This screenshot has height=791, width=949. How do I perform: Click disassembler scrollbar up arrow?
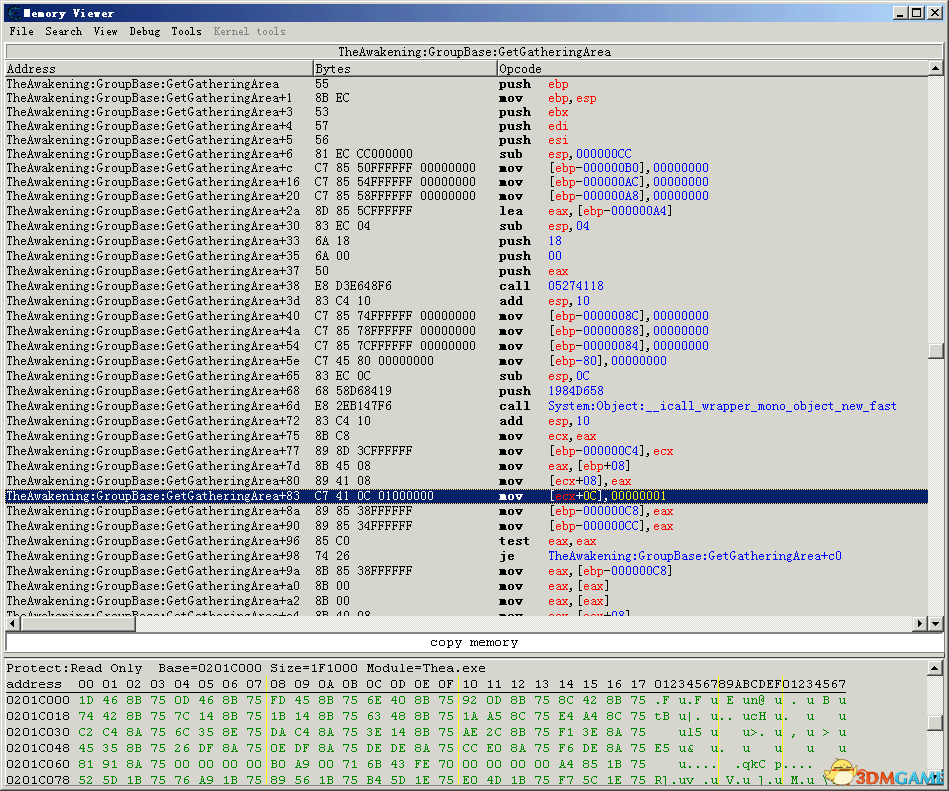pos(936,68)
